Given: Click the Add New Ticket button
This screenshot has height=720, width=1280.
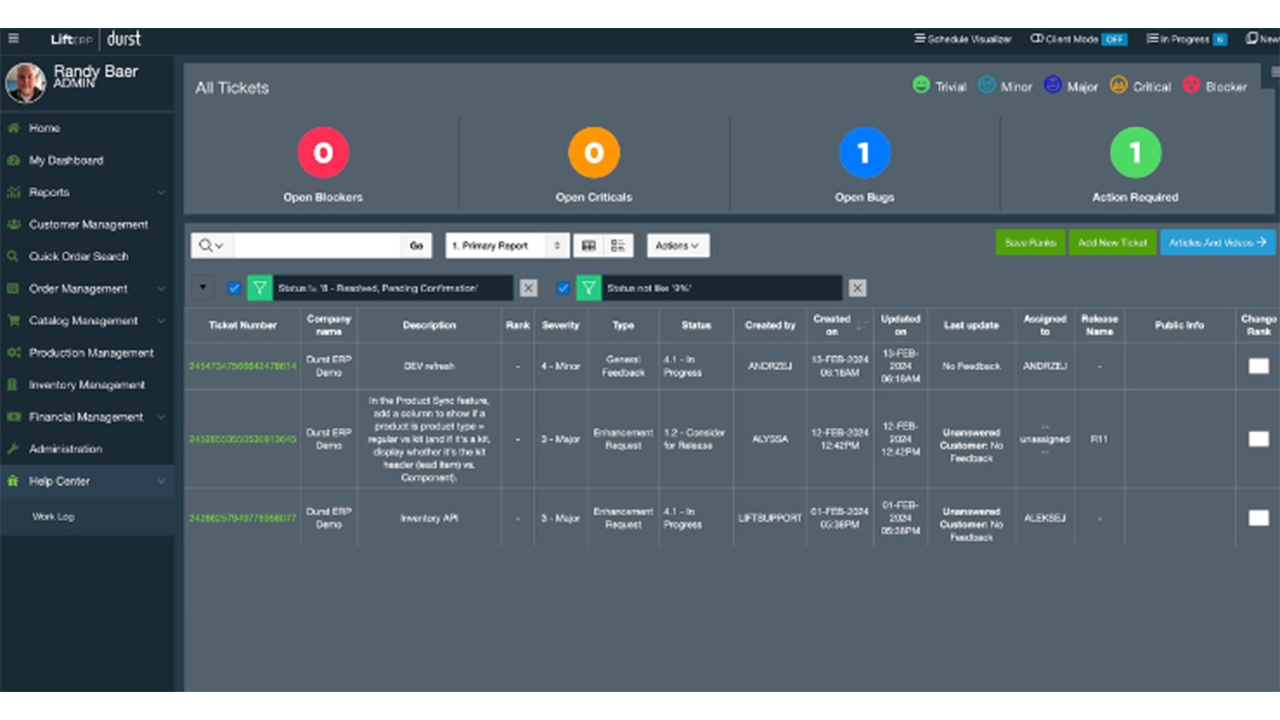Looking at the screenshot, I should tap(1112, 243).
